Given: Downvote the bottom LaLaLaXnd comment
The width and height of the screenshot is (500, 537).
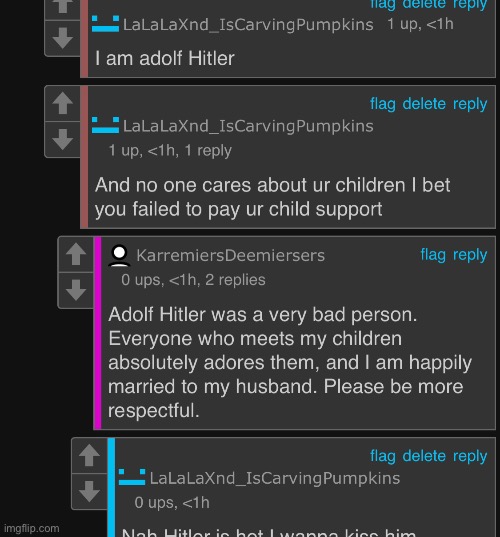Looking at the screenshot, I should pyautogui.click(x=89, y=491).
